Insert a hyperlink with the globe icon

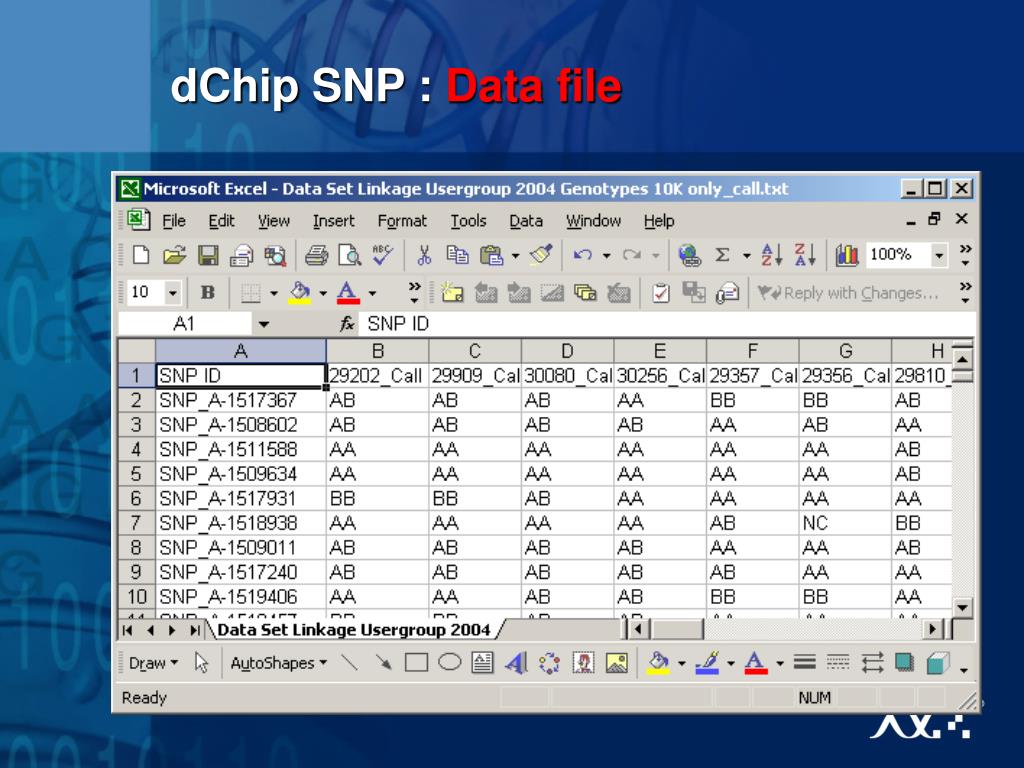click(689, 255)
